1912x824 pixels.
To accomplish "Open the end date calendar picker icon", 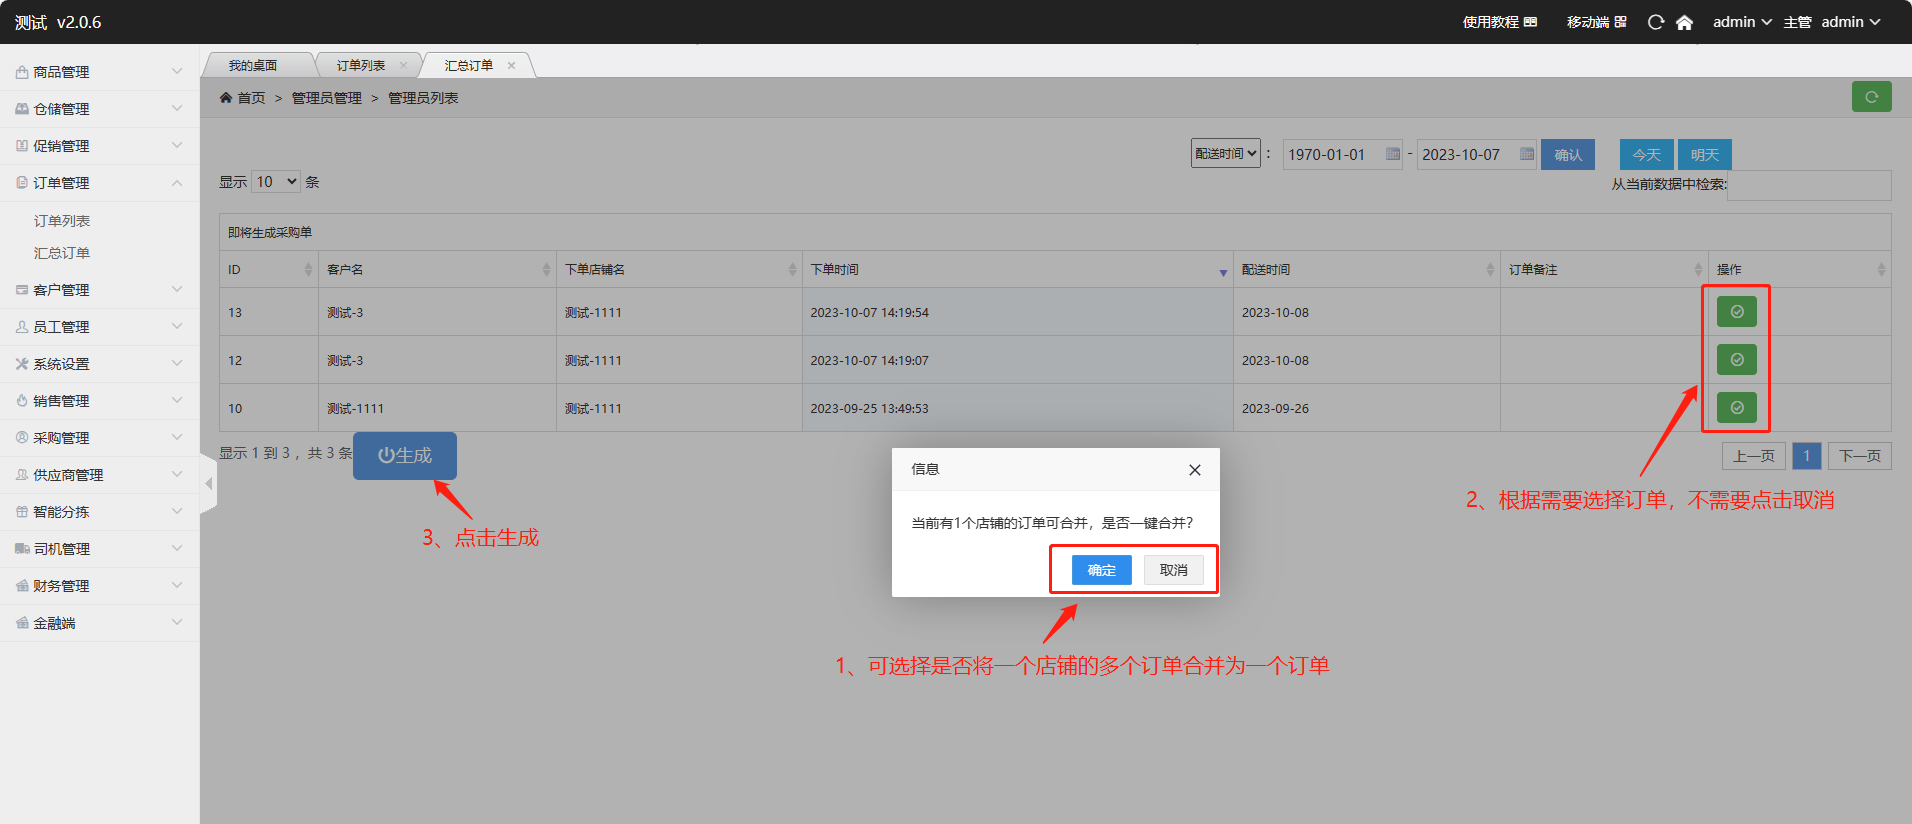I will (x=1526, y=154).
